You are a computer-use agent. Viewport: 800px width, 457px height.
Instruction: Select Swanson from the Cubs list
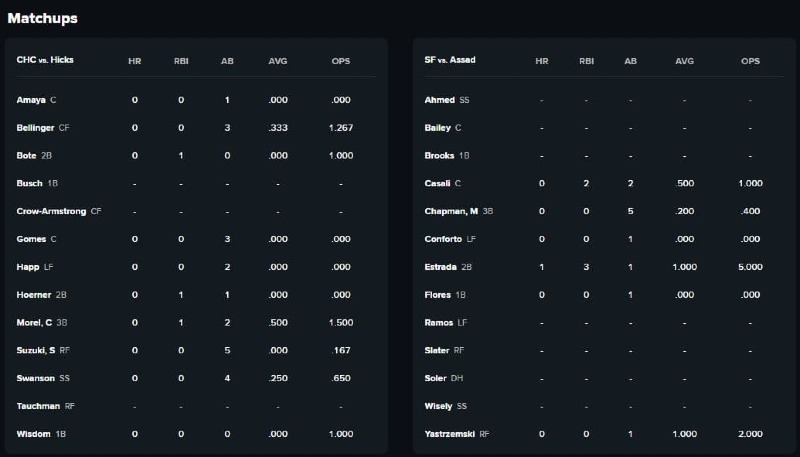coord(35,378)
